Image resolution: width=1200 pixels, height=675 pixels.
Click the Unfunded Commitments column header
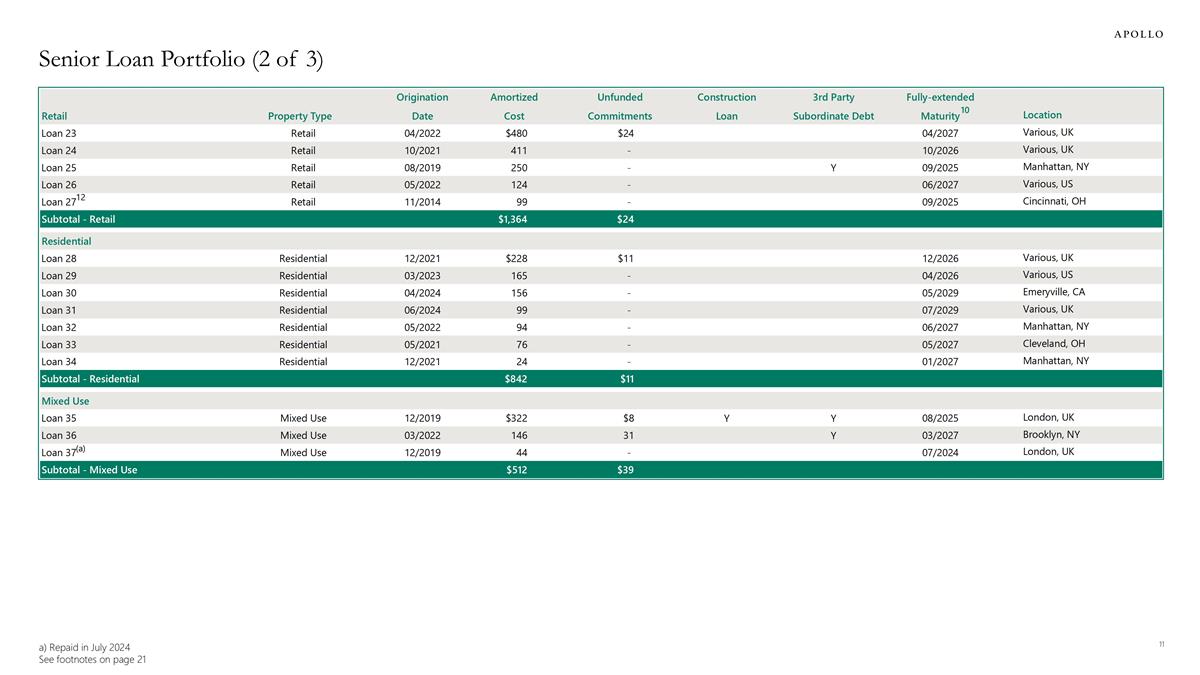(619, 106)
